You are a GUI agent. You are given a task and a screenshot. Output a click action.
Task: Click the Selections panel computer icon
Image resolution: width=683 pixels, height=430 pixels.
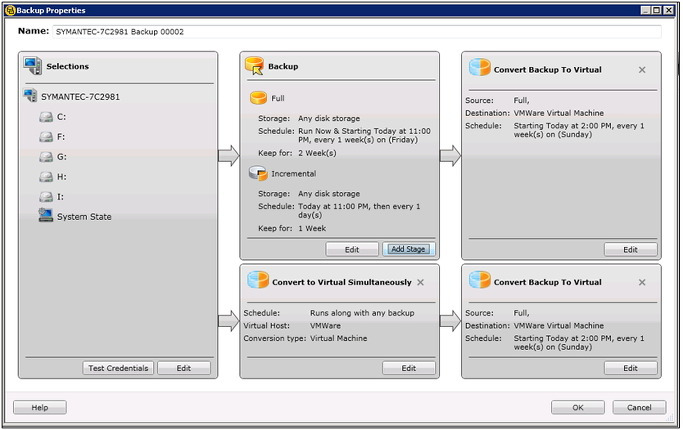[x=33, y=65]
